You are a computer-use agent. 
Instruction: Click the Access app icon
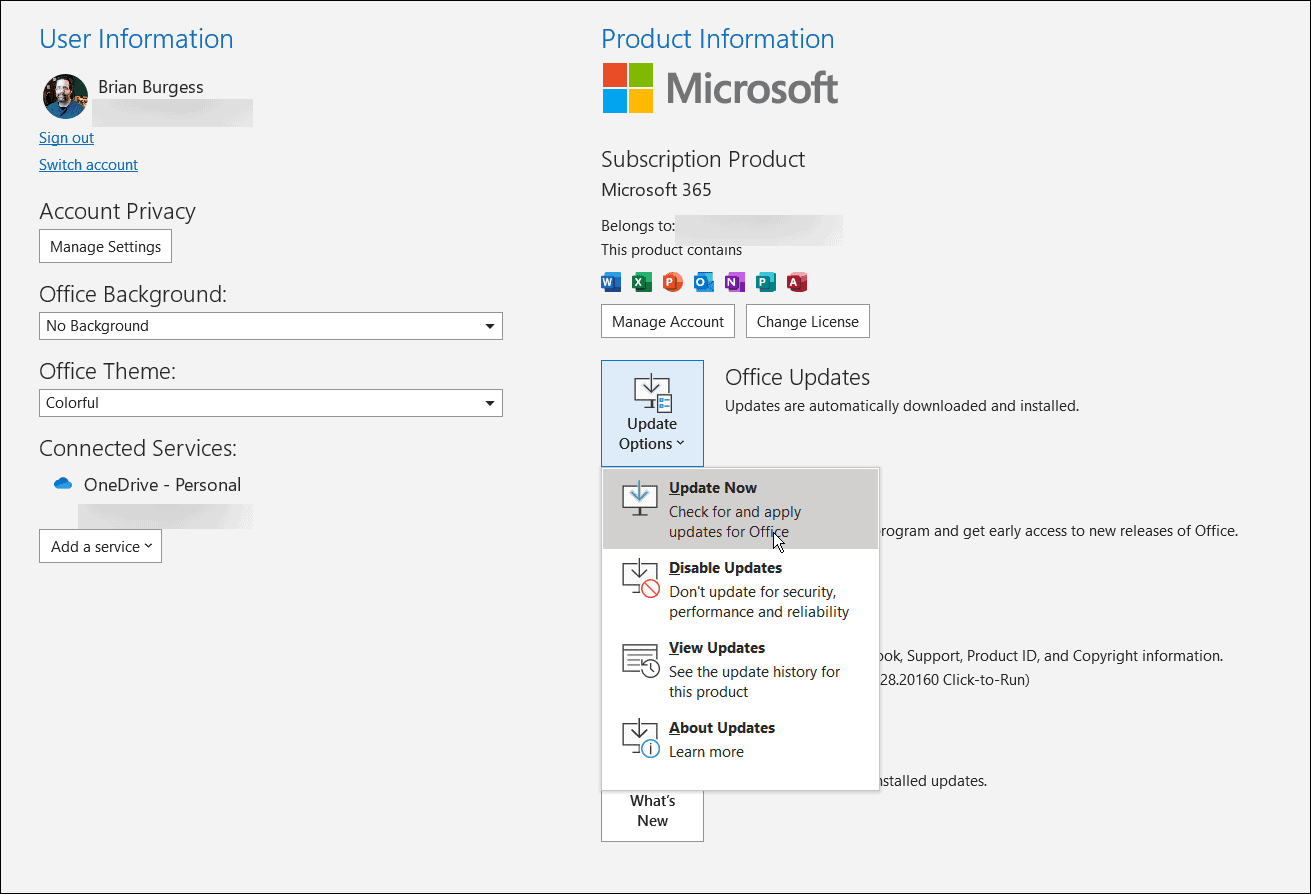click(796, 281)
